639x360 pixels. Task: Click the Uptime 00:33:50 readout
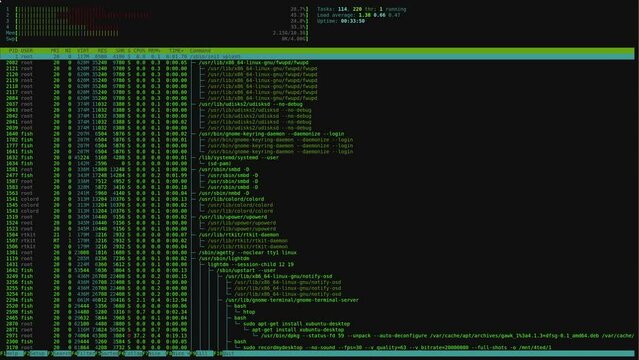tap(341, 21)
